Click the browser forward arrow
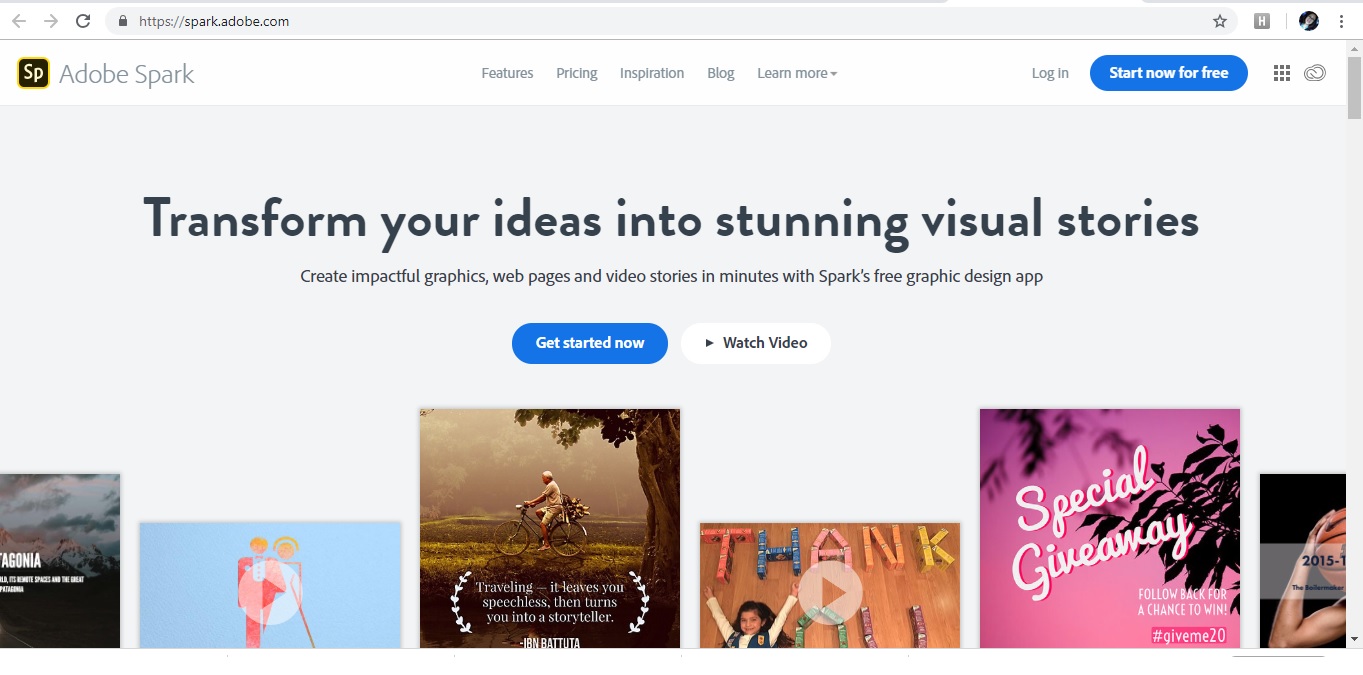The image size is (1363, 675). pyautogui.click(x=51, y=21)
